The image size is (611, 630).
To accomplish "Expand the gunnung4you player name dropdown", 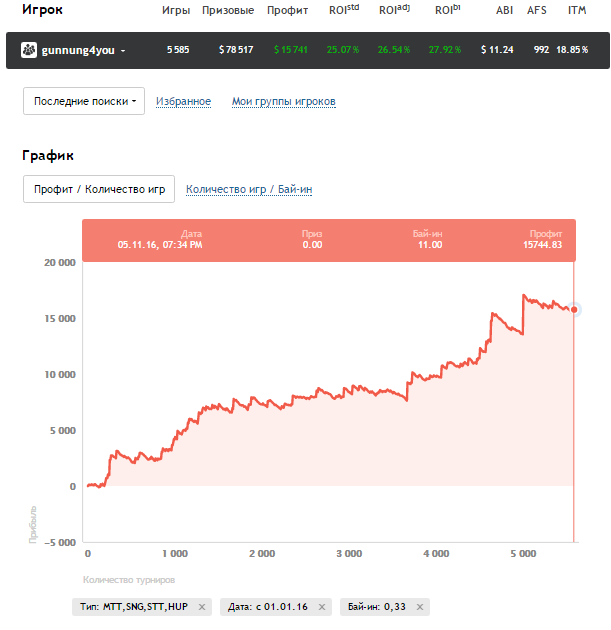I will click(x=123, y=50).
